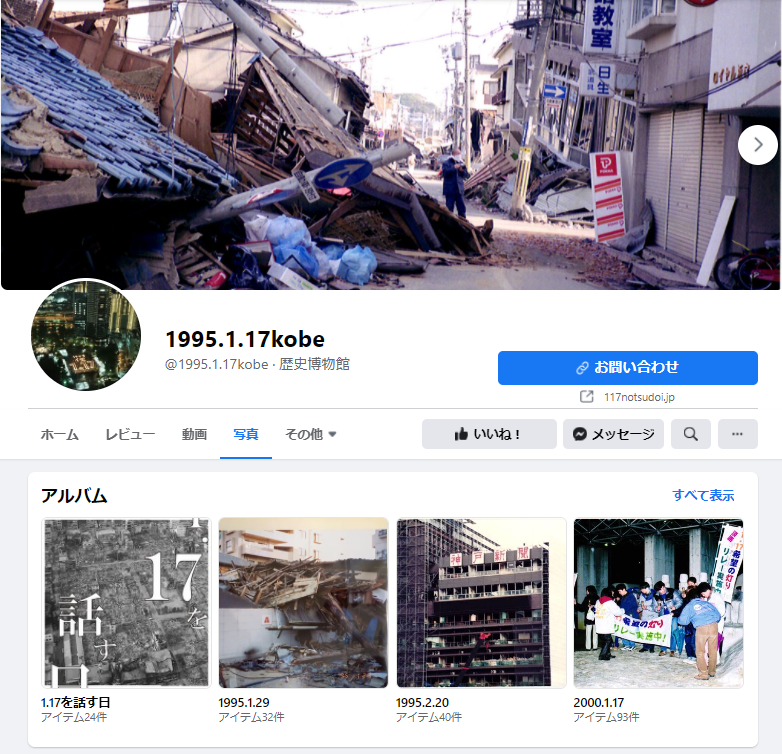Viewport: 782px width, 754px height.
Task: Click the next cover photo arrow
Action: point(758,145)
